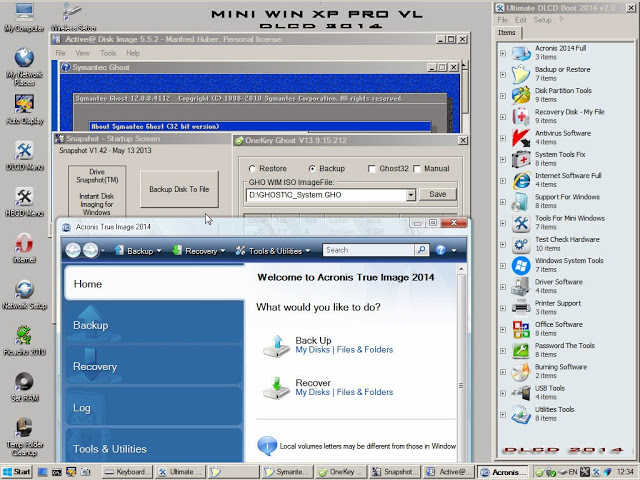Screen dimensions: 640x480
Task: Open Setup menu in Ultimate DLCD Boot
Action: click(x=542, y=20)
